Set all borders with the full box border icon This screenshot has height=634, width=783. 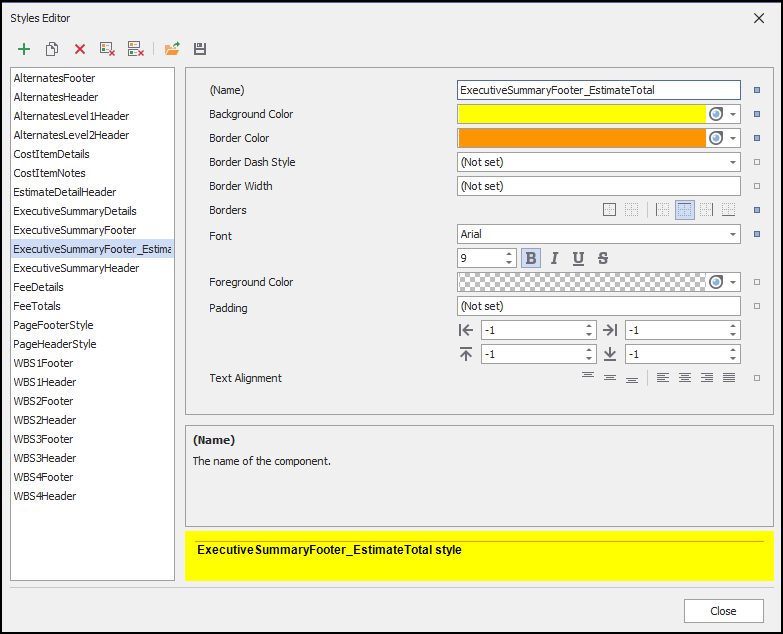tap(609, 210)
